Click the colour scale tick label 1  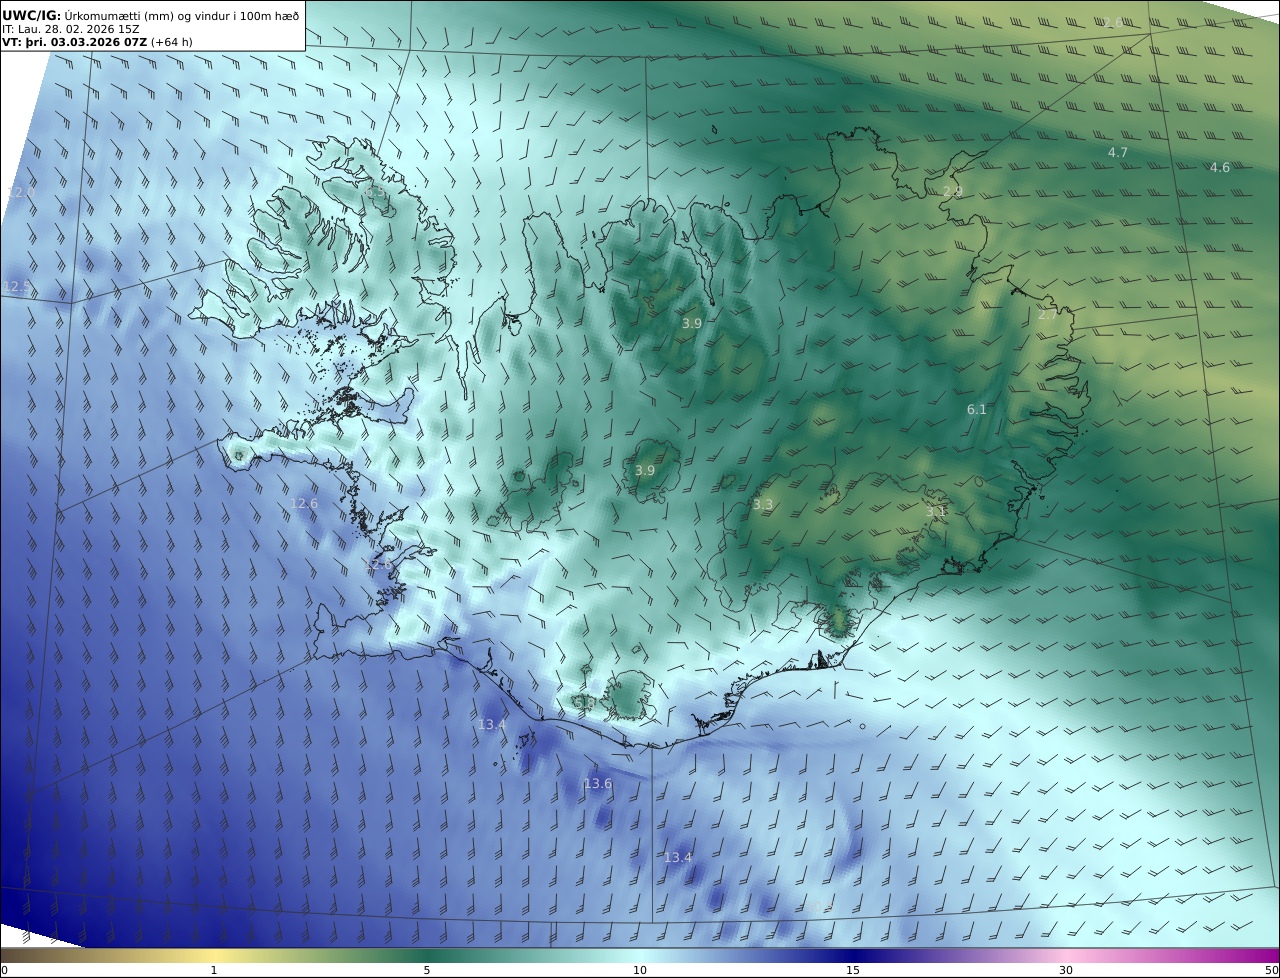point(214,970)
